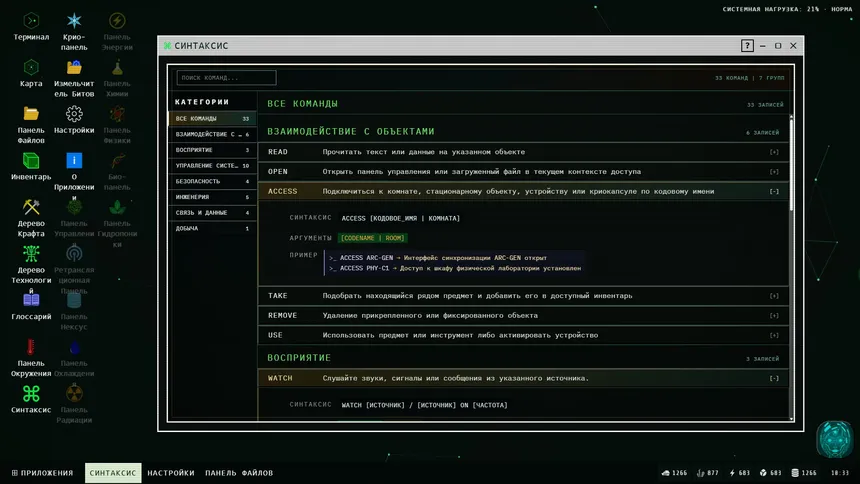Collapse the ACCESS command entry
The height and width of the screenshot is (484, 860).
pos(523,192)
